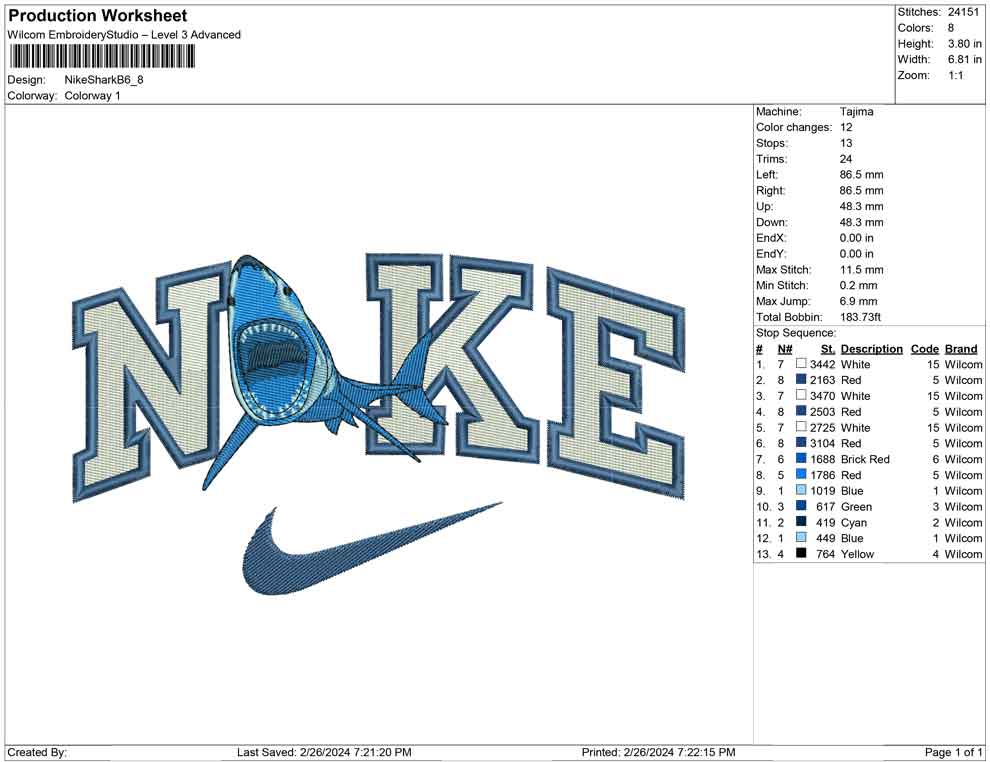The width and height of the screenshot is (990, 762).
Task: Select the 'Green' description in row 10
Action: [x=856, y=506]
